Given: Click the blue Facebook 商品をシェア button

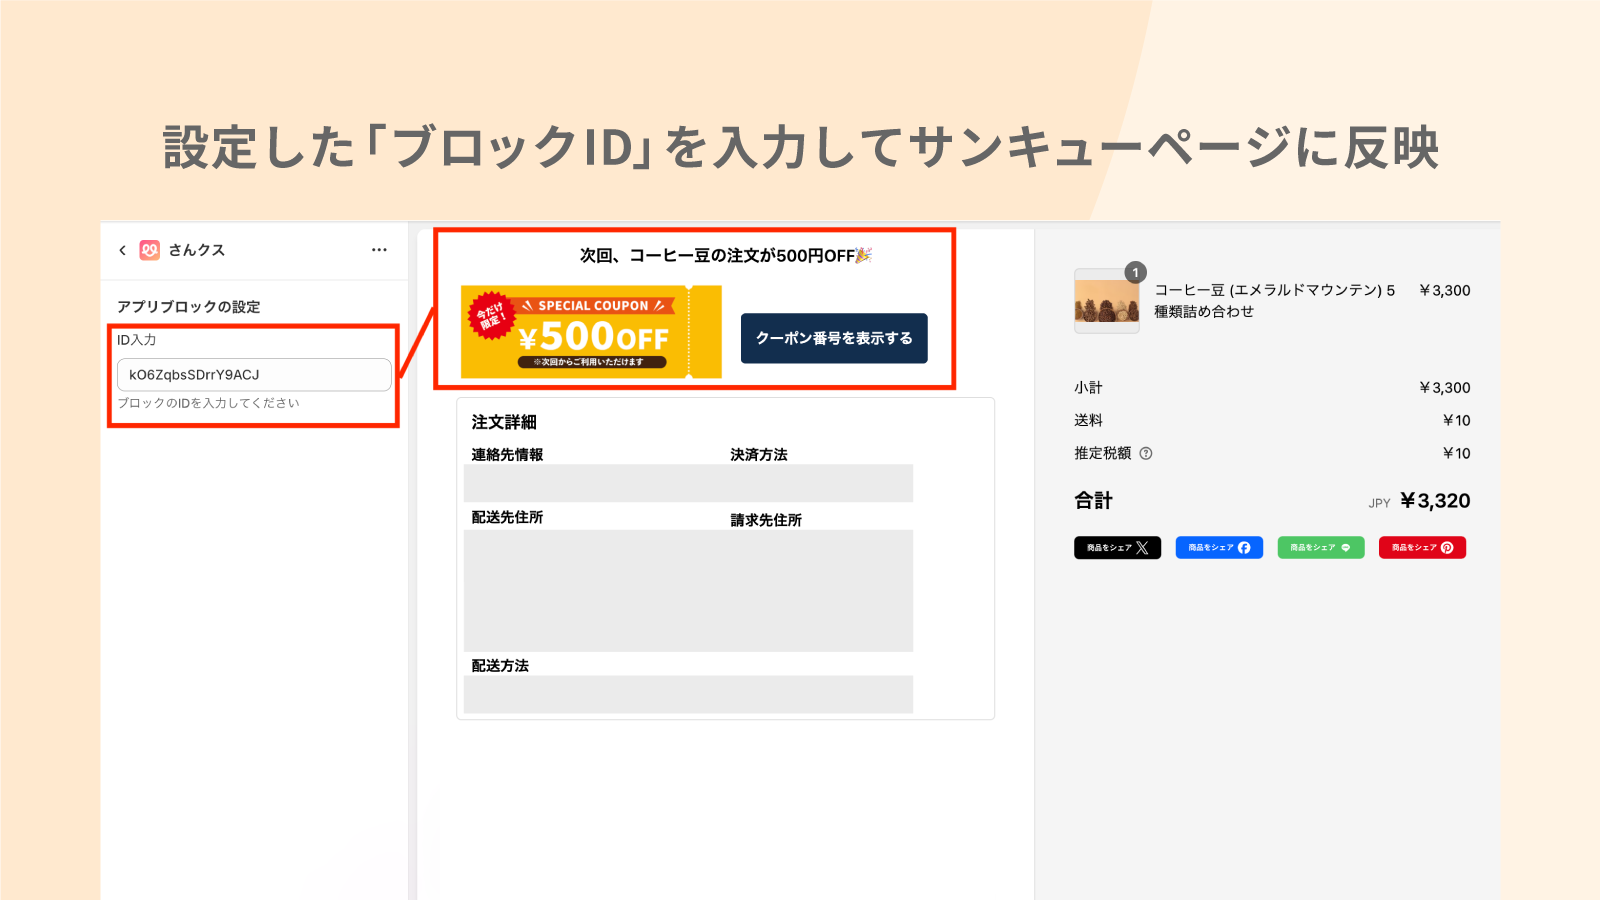Looking at the screenshot, I should [x=1219, y=547].
